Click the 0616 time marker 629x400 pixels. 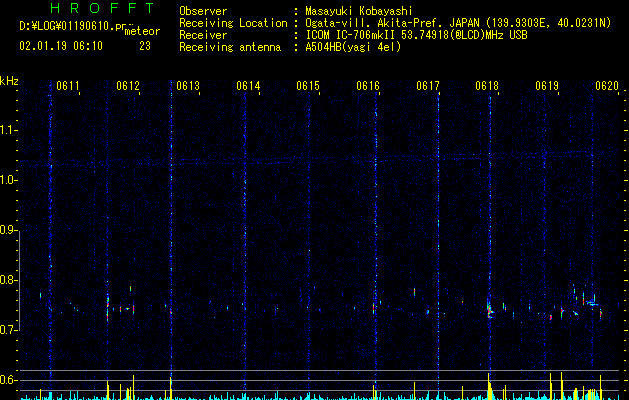tap(368, 86)
